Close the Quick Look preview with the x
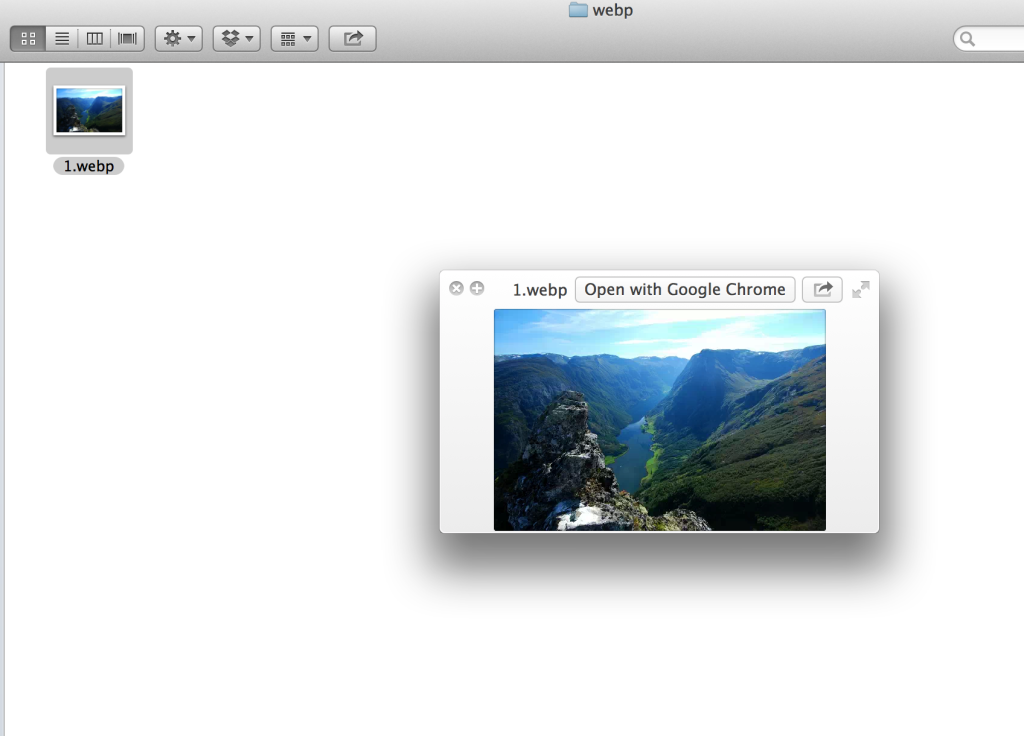 pos(456,288)
